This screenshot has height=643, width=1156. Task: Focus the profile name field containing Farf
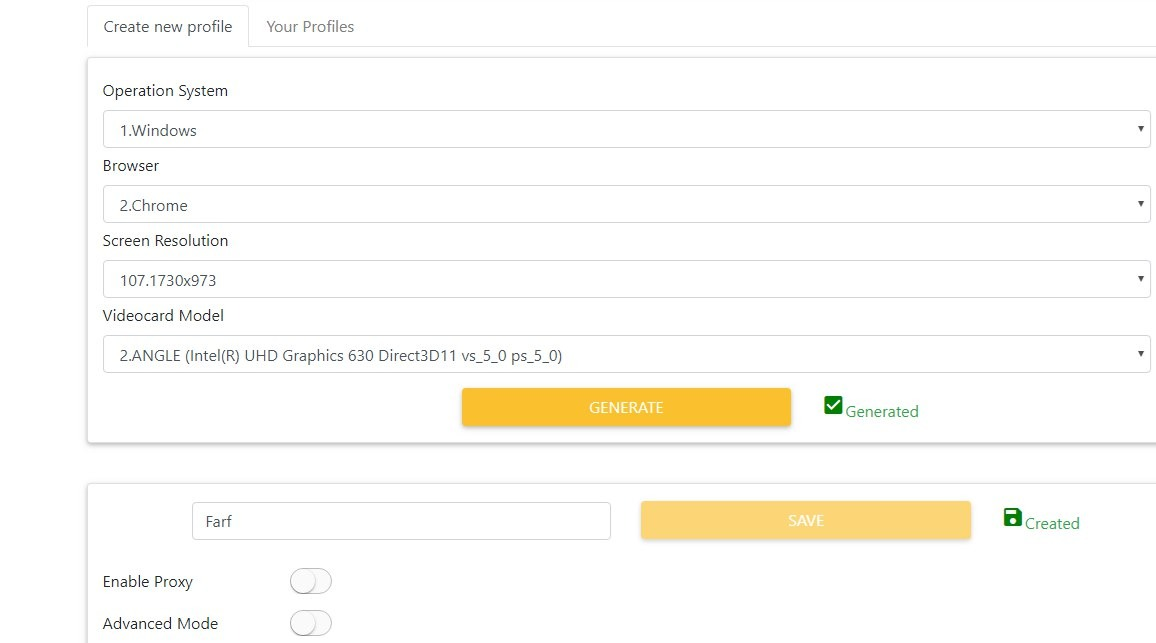point(401,521)
